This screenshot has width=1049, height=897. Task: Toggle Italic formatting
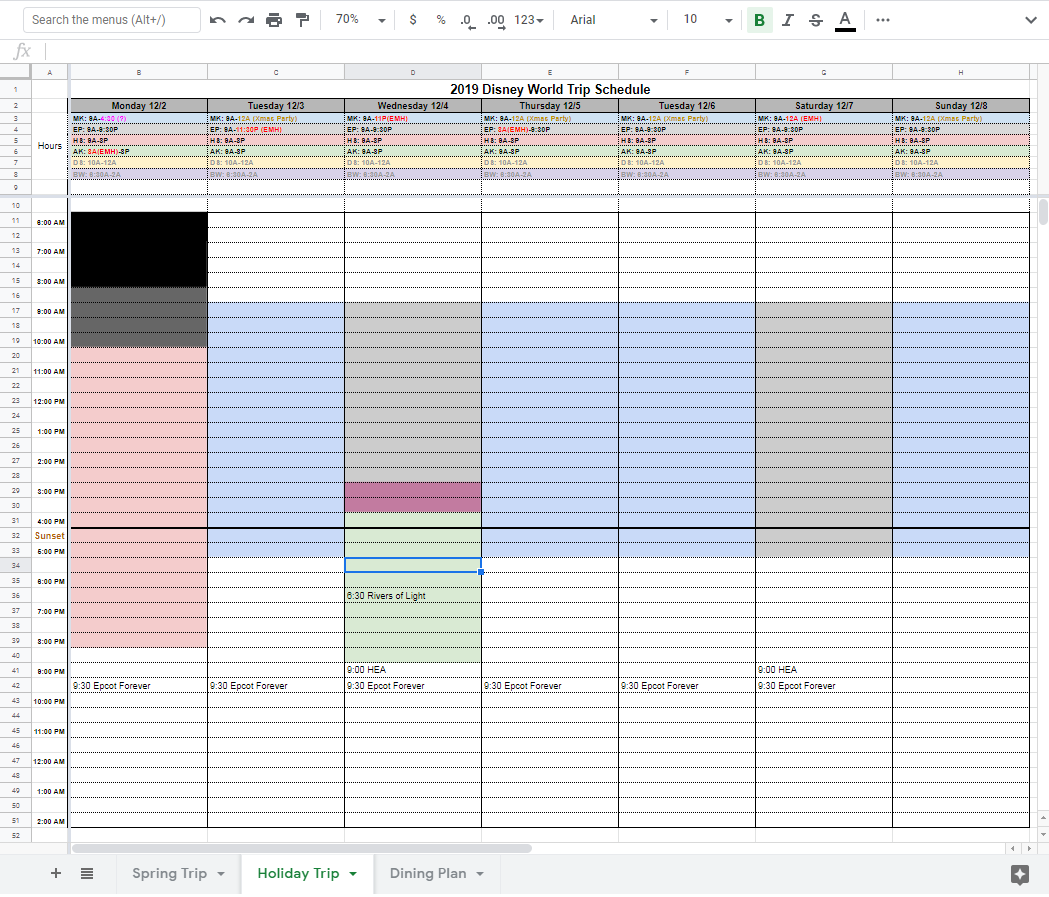click(787, 20)
